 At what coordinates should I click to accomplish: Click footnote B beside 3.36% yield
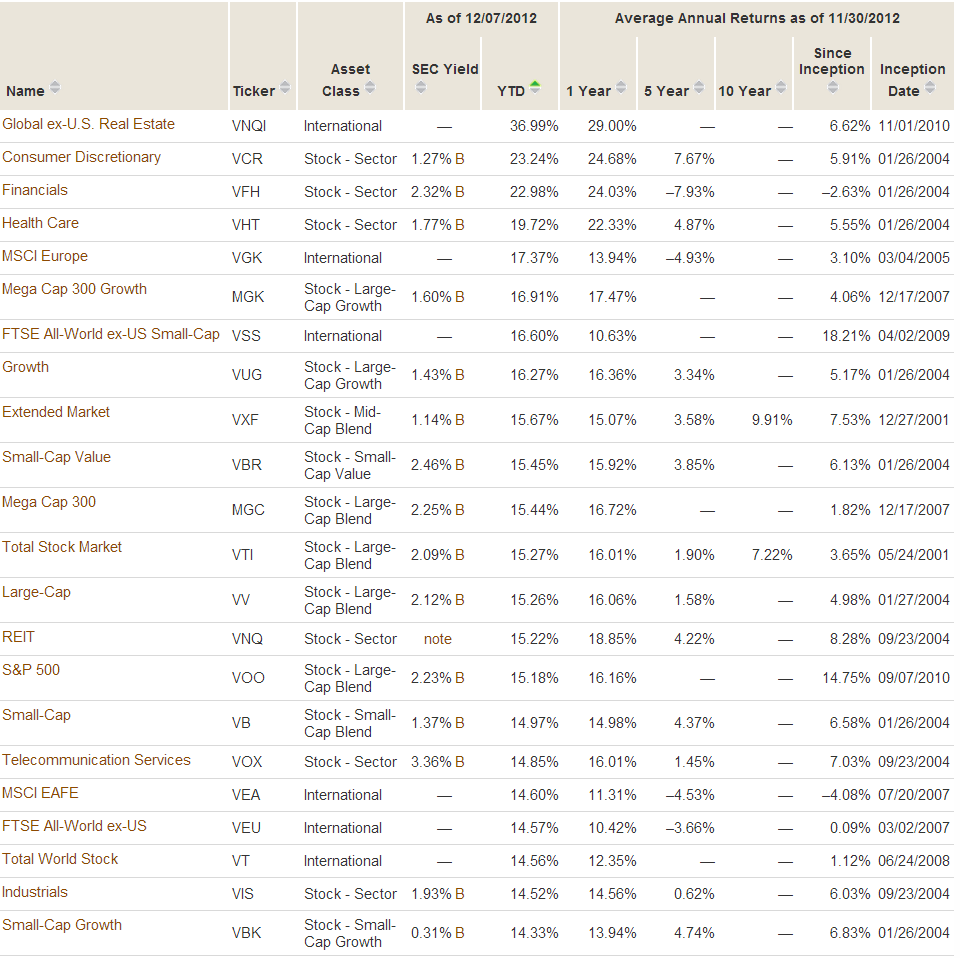pos(459,762)
